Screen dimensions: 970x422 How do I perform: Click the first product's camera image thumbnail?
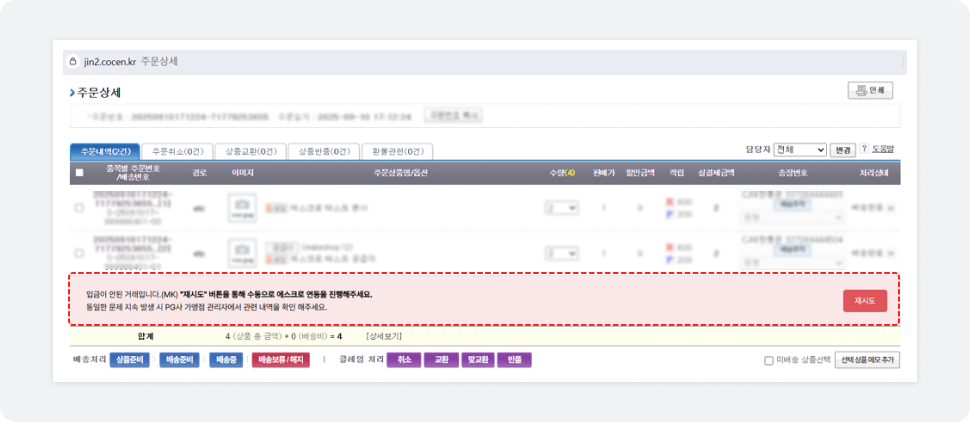[x=242, y=209]
